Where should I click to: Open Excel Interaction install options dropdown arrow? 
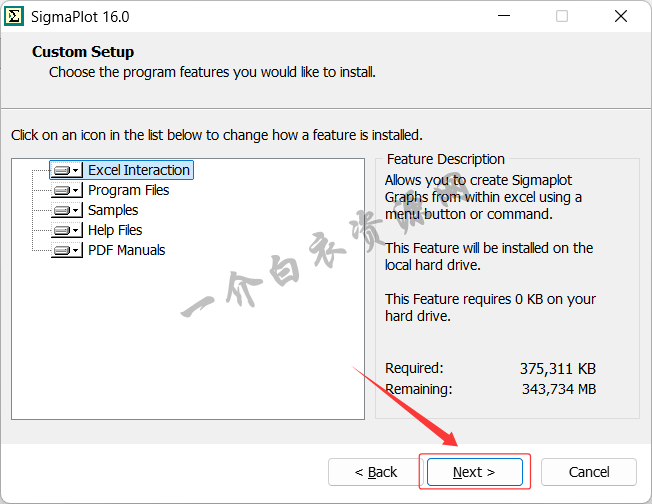[x=76, y=171]
